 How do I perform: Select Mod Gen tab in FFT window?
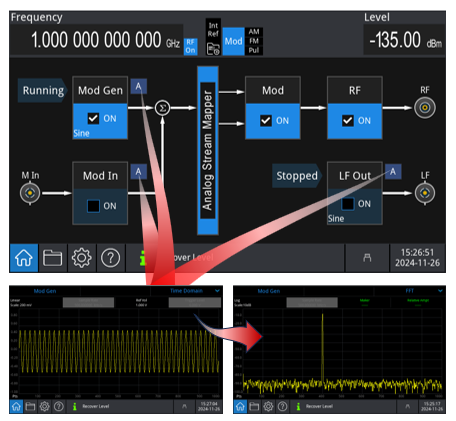point(269,291)
